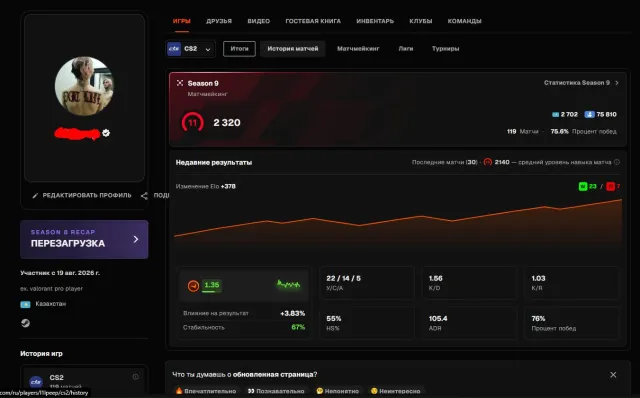Click the 1.03 K/R stat card
This screenshot has height=398, width=640.
pos(571,283)
